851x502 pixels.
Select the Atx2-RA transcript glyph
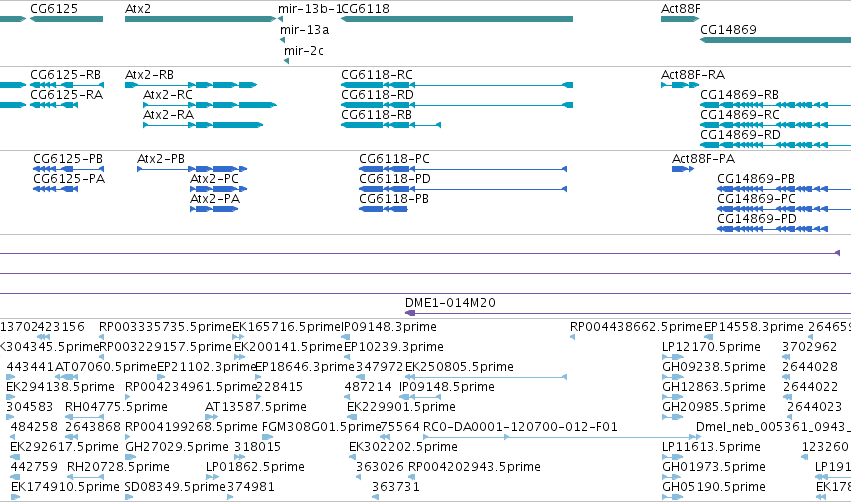click(x=203, y=125)
